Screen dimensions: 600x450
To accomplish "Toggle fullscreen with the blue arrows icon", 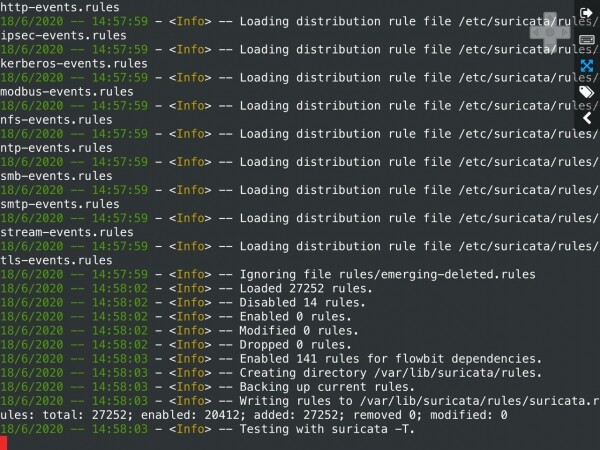I will pos(587,66).
